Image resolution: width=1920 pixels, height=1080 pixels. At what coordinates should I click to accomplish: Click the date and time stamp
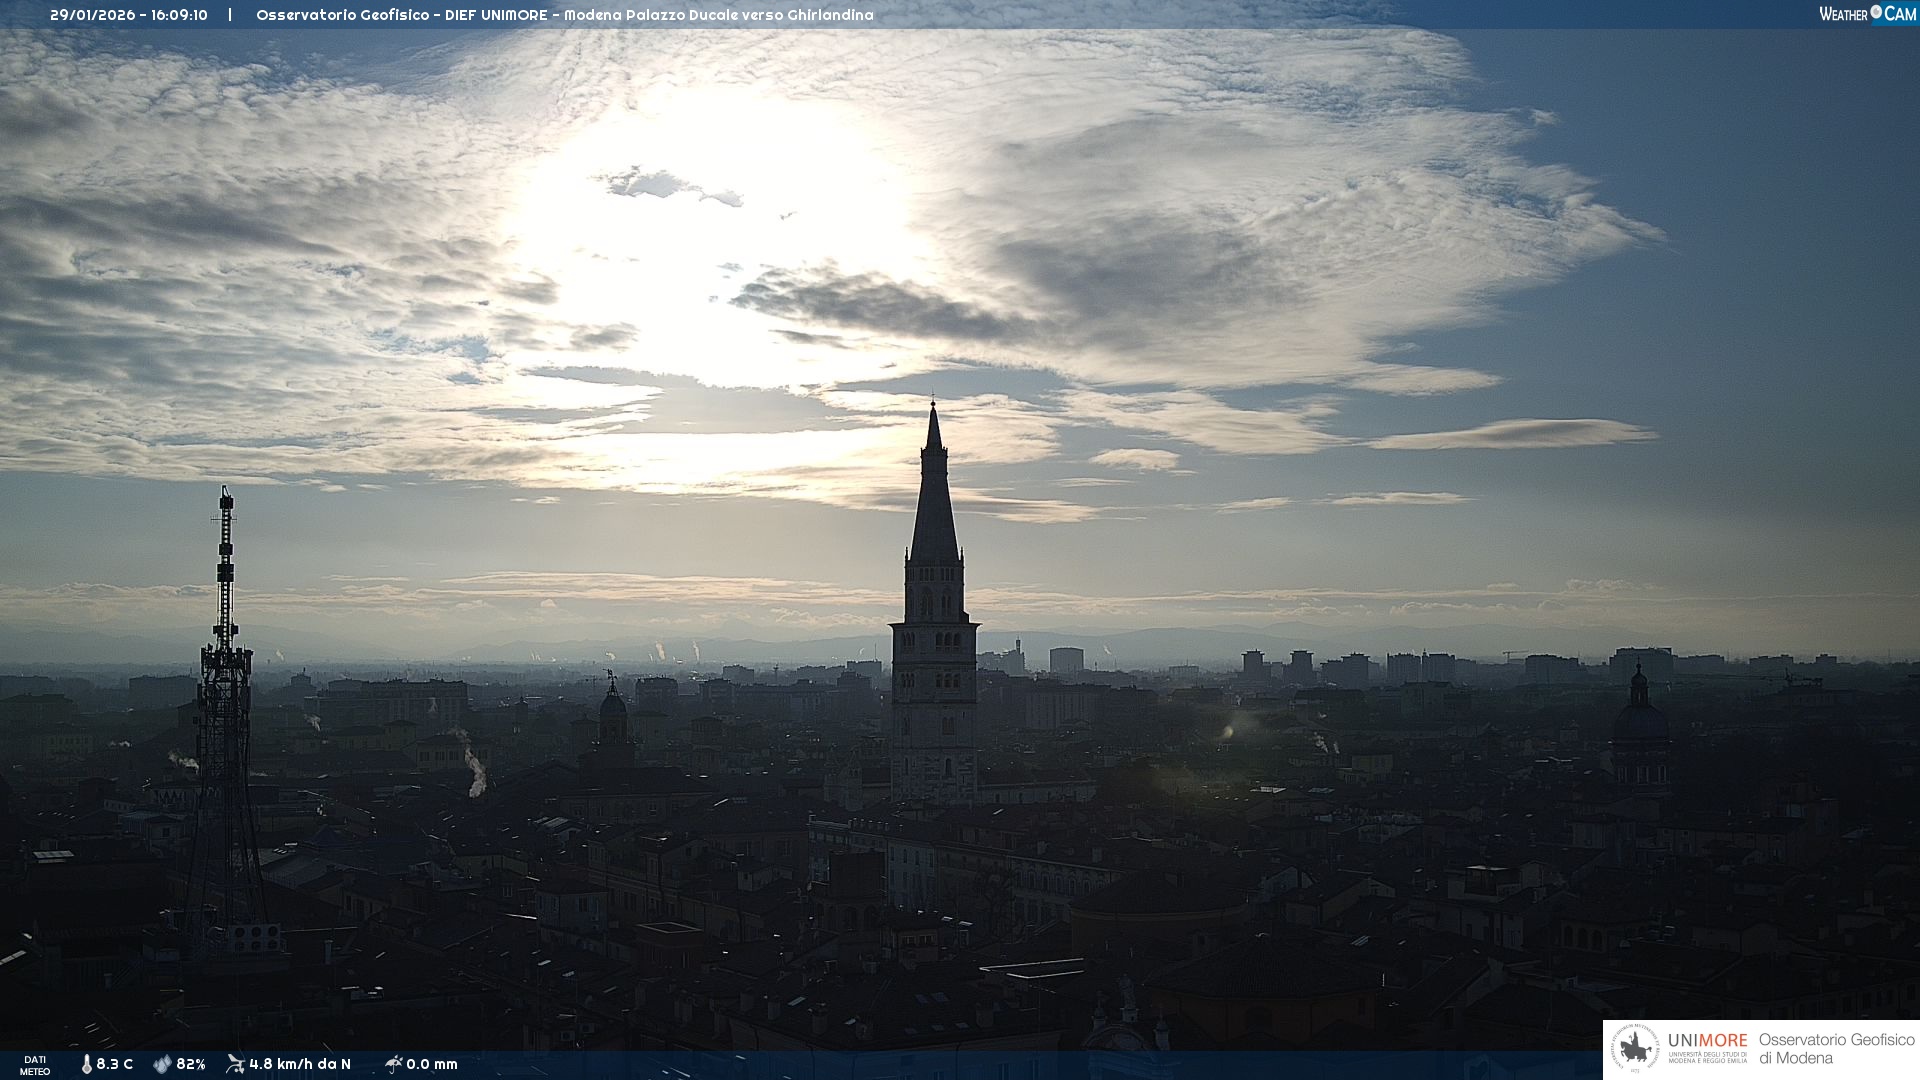click(129, 15)
